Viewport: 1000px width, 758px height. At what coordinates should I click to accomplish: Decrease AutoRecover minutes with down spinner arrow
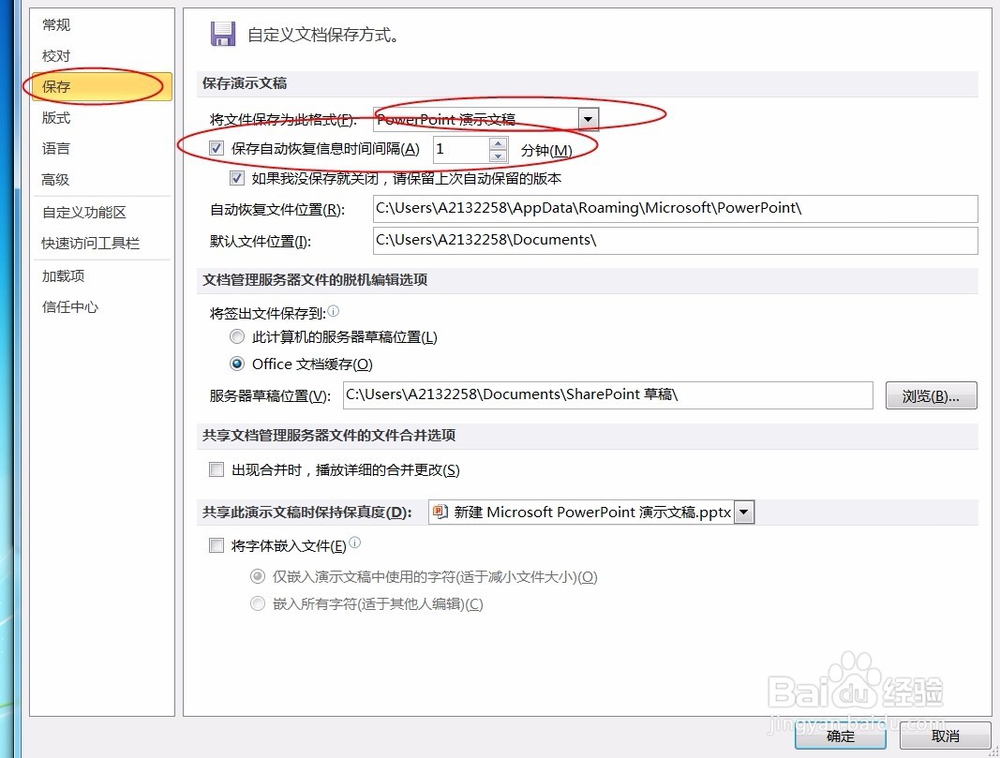498,156
